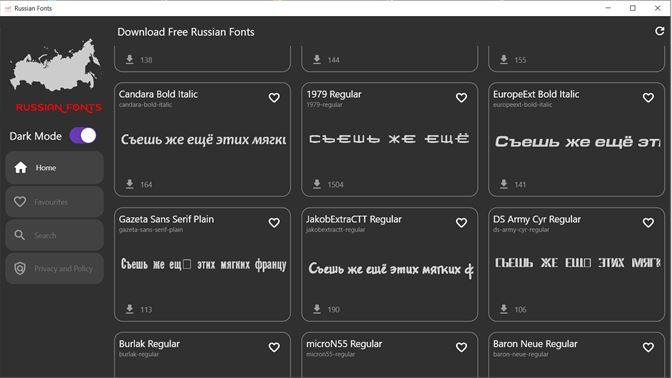
Task: Click the shield icon beside Privacy and Policy
Action: 20,269
